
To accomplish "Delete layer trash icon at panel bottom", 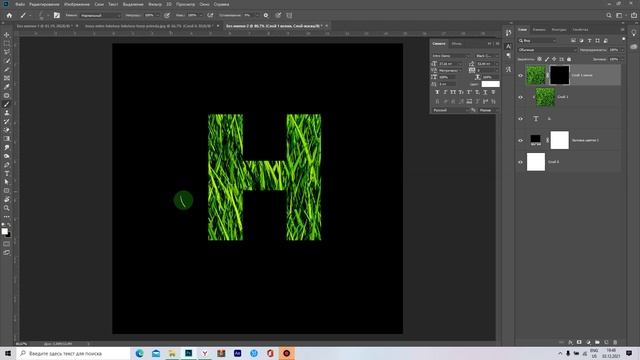I will tap(615, 342).
